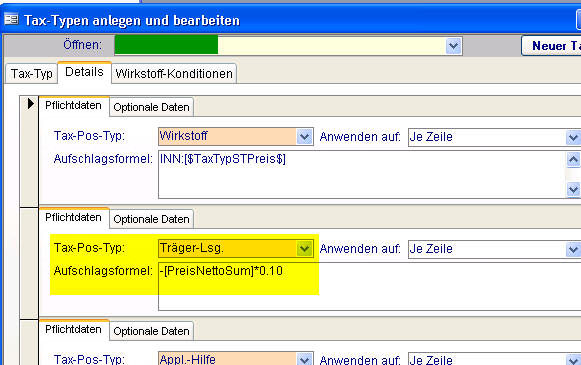
Task: Open Optionale Daten tab in the Träger-Lsg. record
Action: (x=151, y=219)
